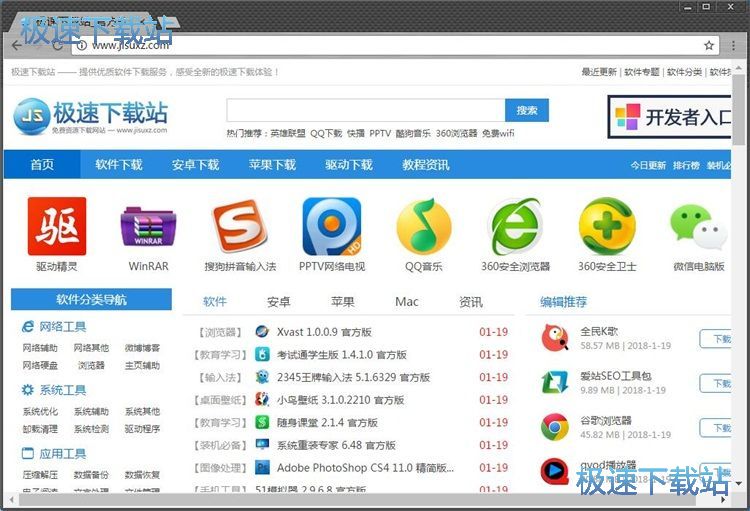
Task: Open 安卓下载 navigation item
Action: 196,165
